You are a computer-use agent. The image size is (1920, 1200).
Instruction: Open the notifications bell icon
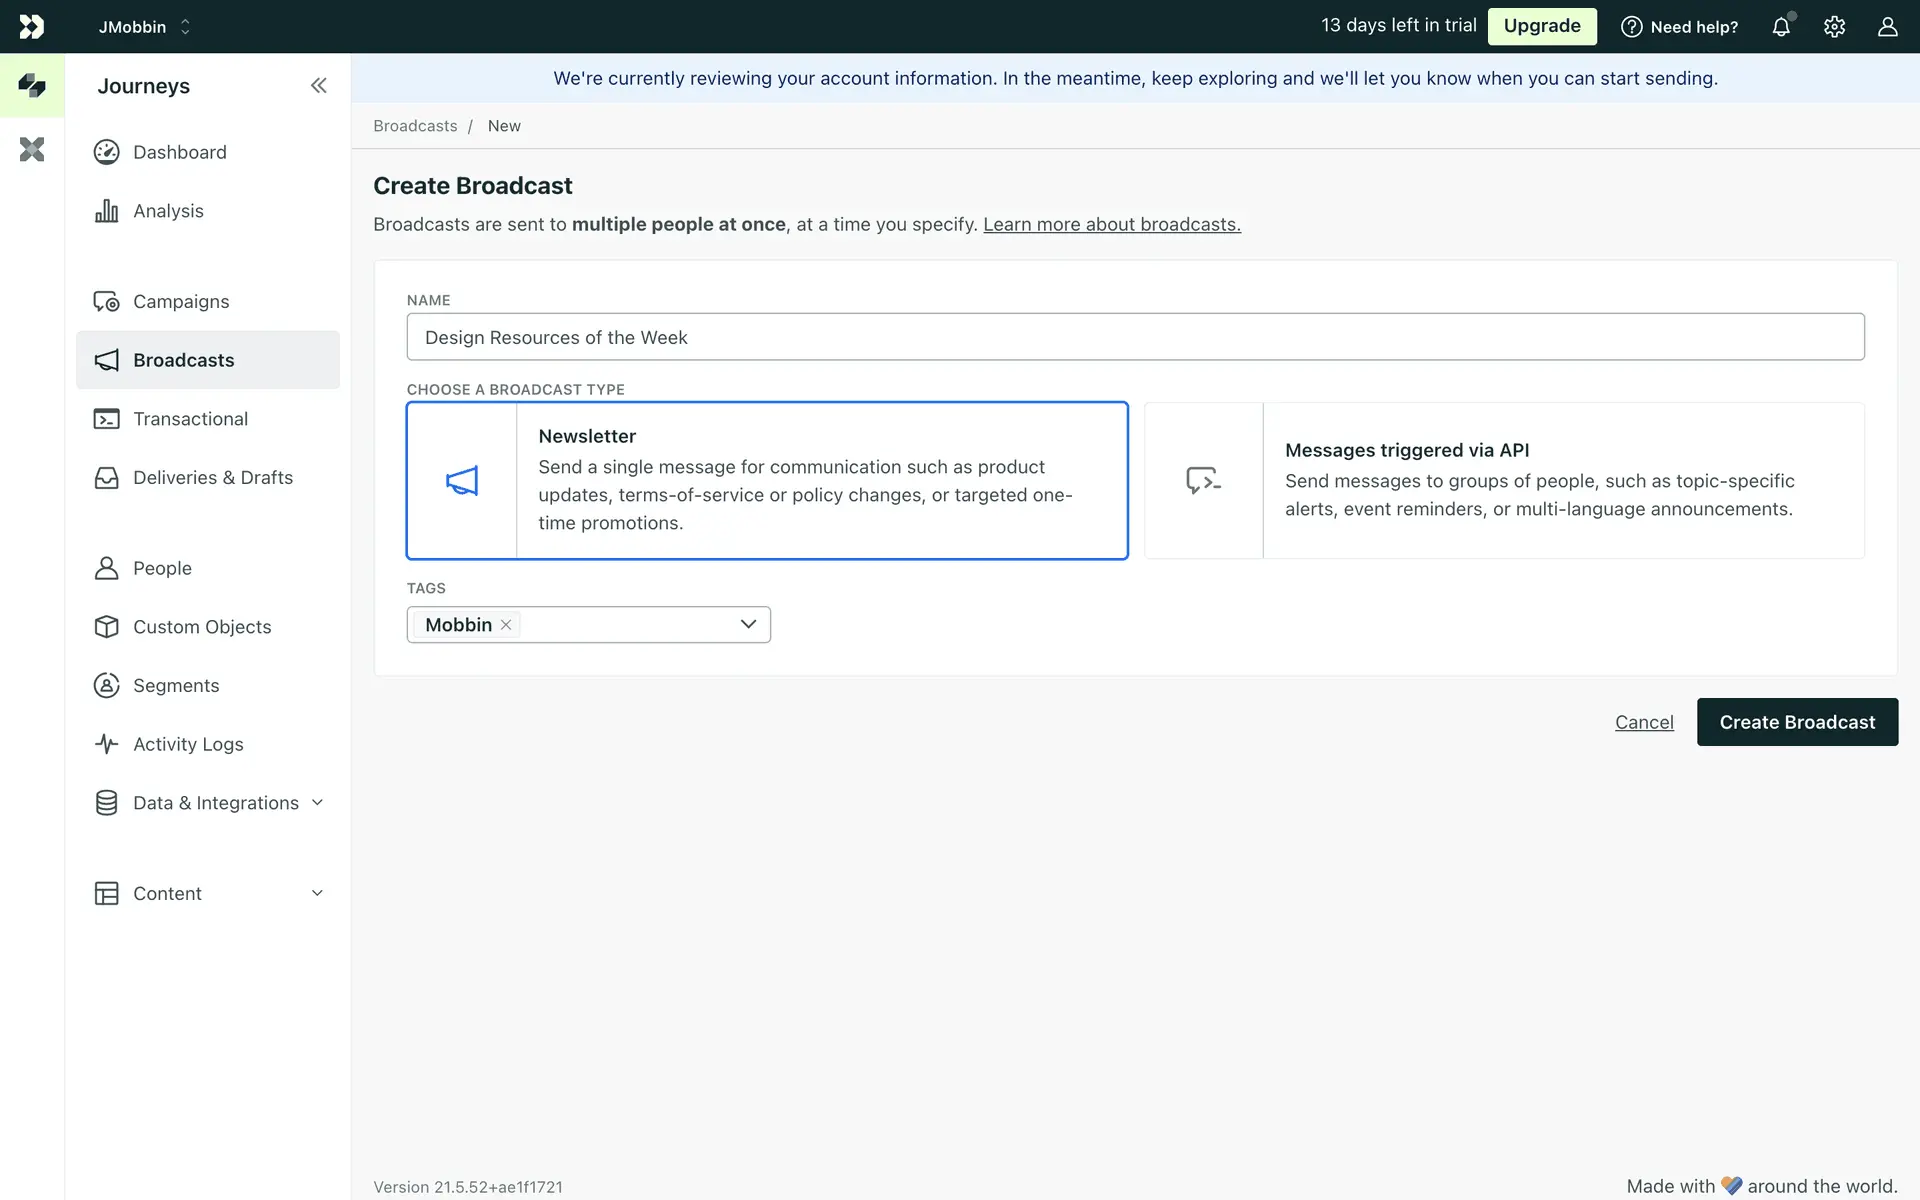coord(1781,27)
